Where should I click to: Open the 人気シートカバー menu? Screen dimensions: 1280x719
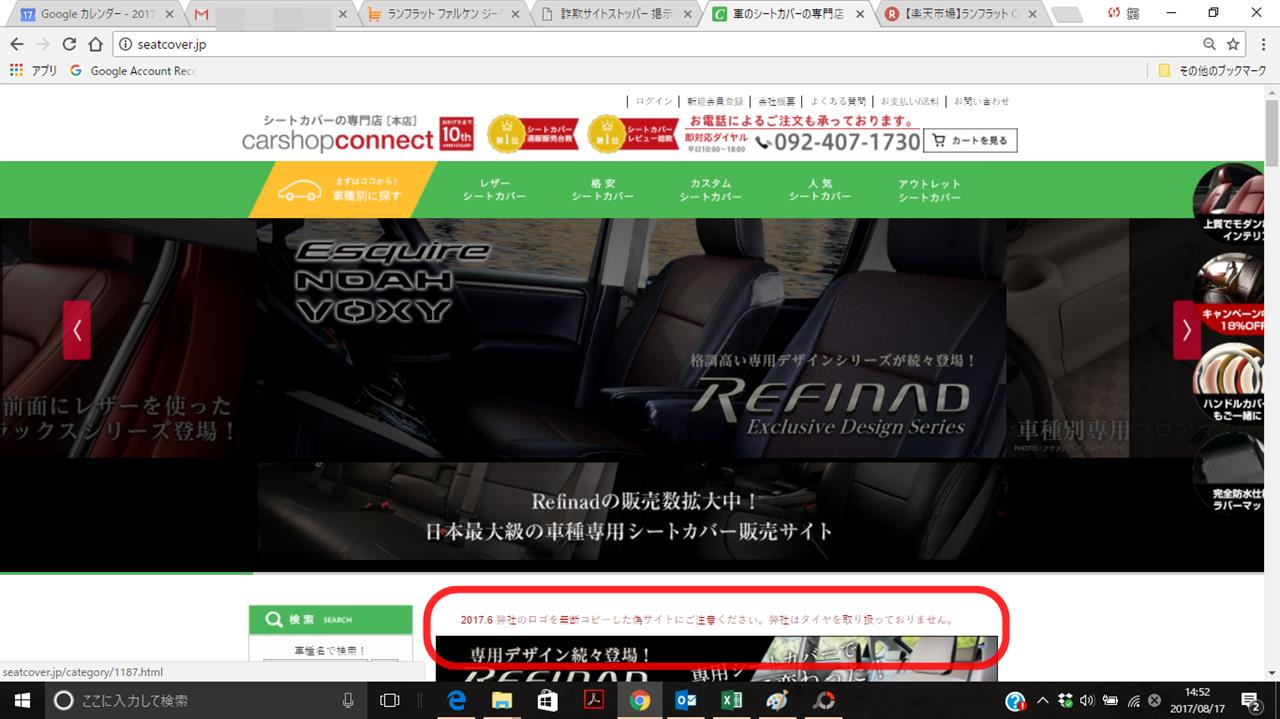[x=820, y=190]
